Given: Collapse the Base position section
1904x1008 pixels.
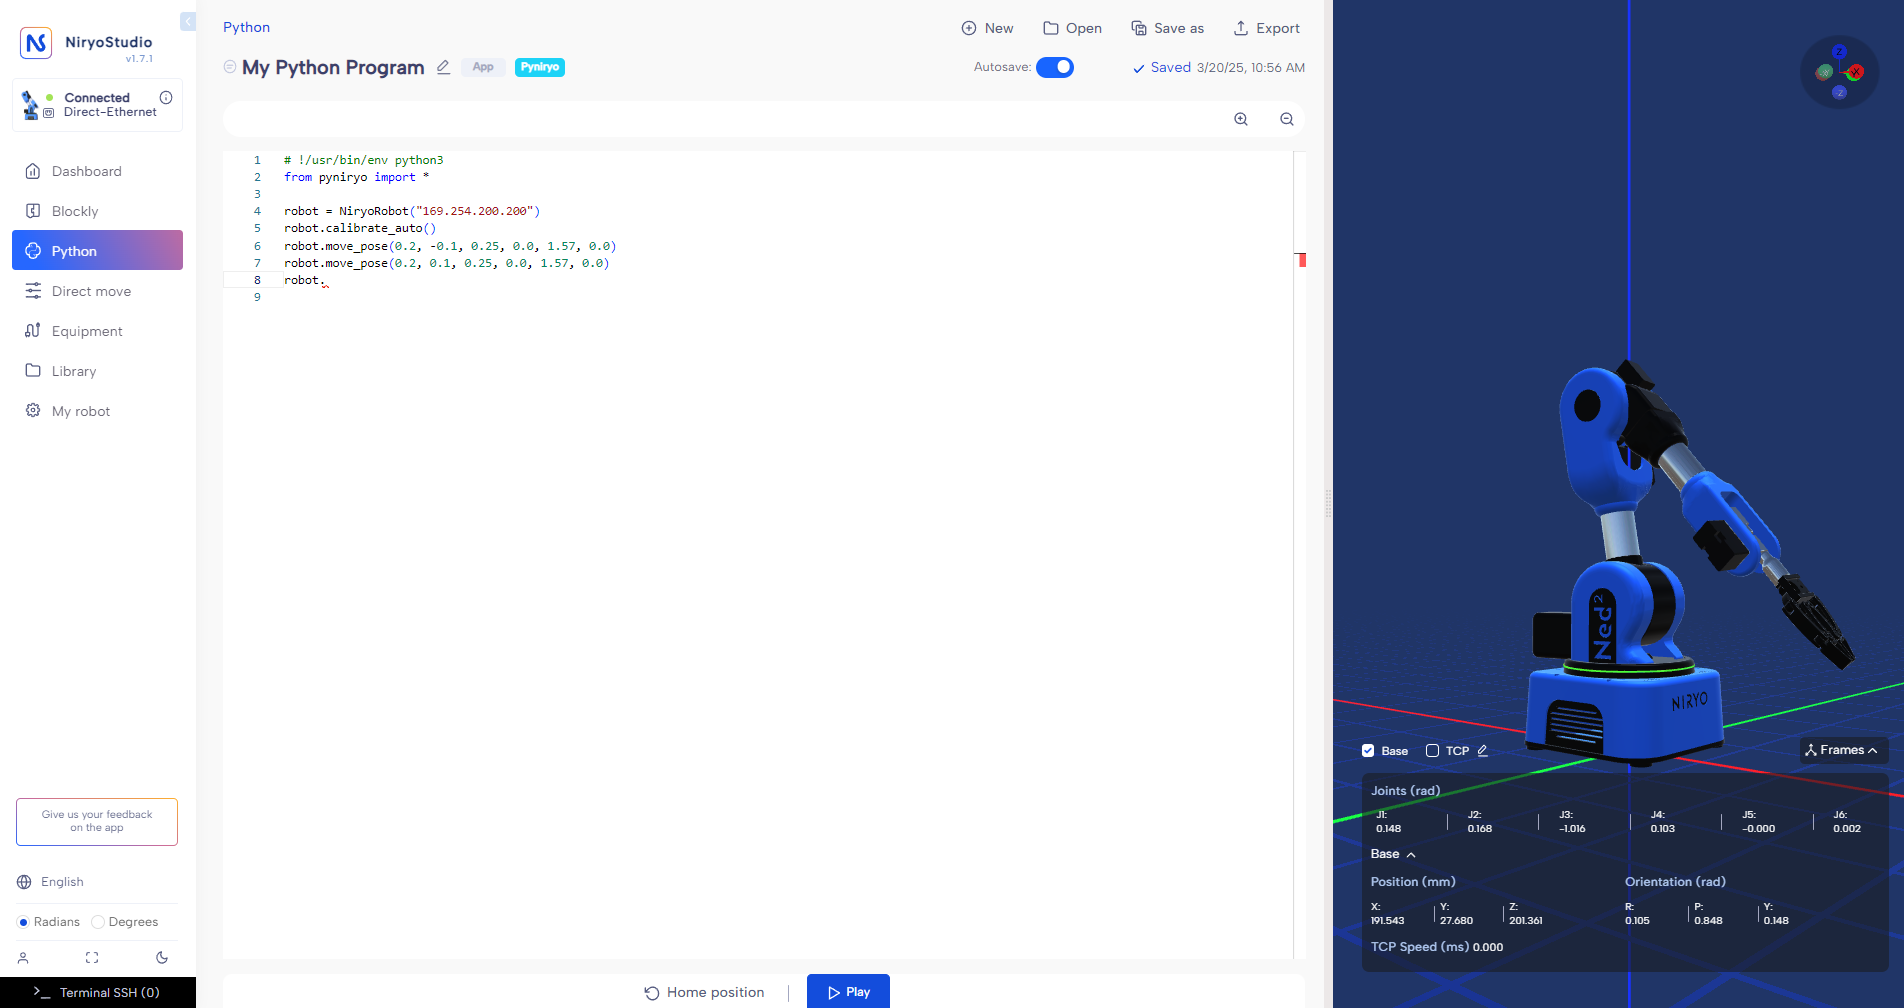Looking at the screenshot, I should click(1393, 854).
